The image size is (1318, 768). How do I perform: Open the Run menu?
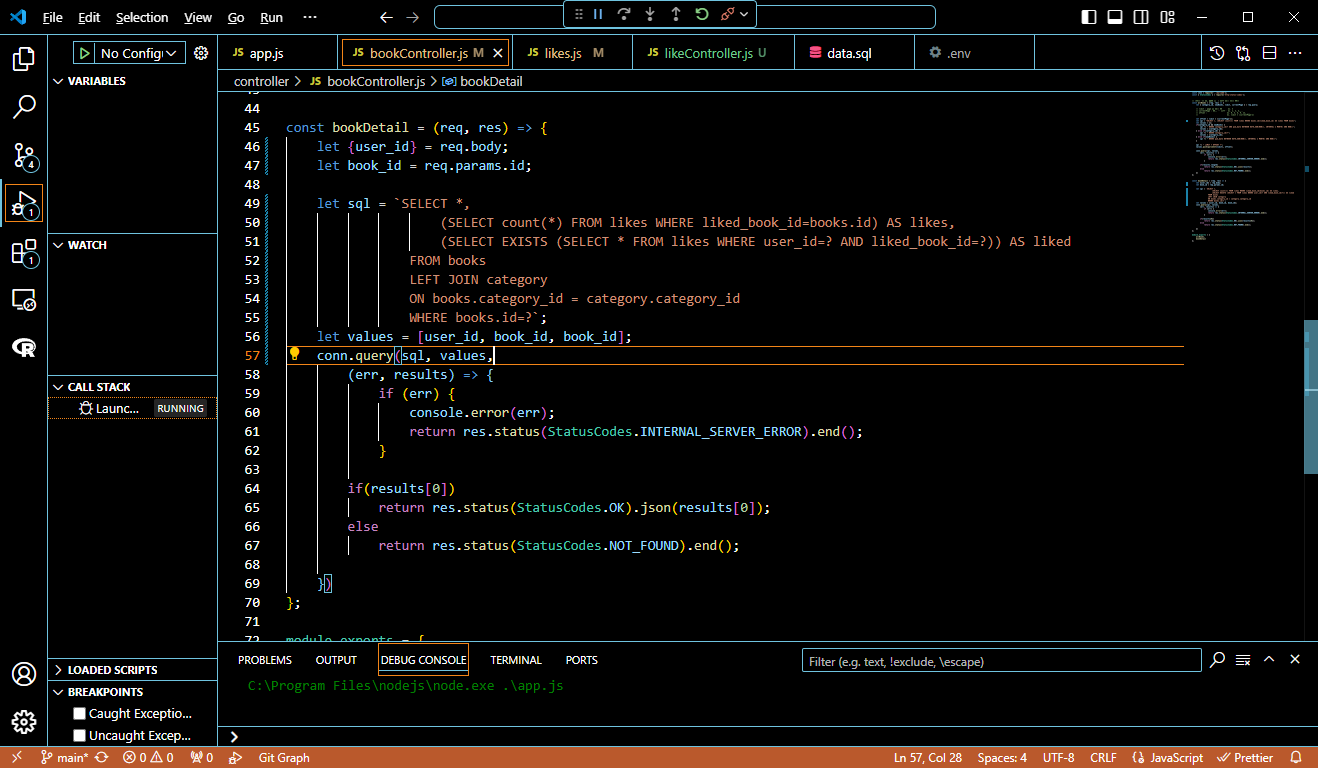(x=271, y=17)
